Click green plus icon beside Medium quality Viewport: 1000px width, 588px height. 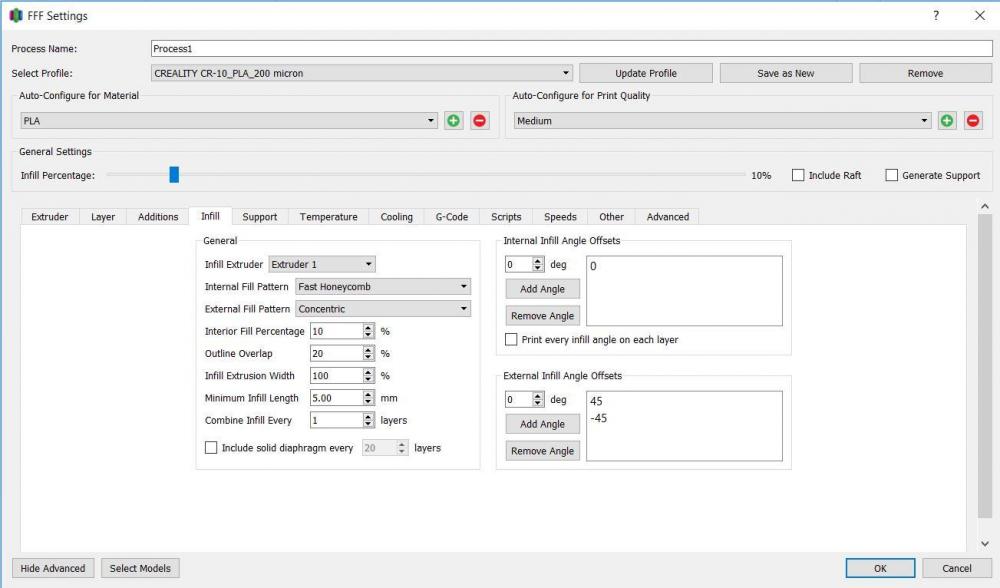947,121
